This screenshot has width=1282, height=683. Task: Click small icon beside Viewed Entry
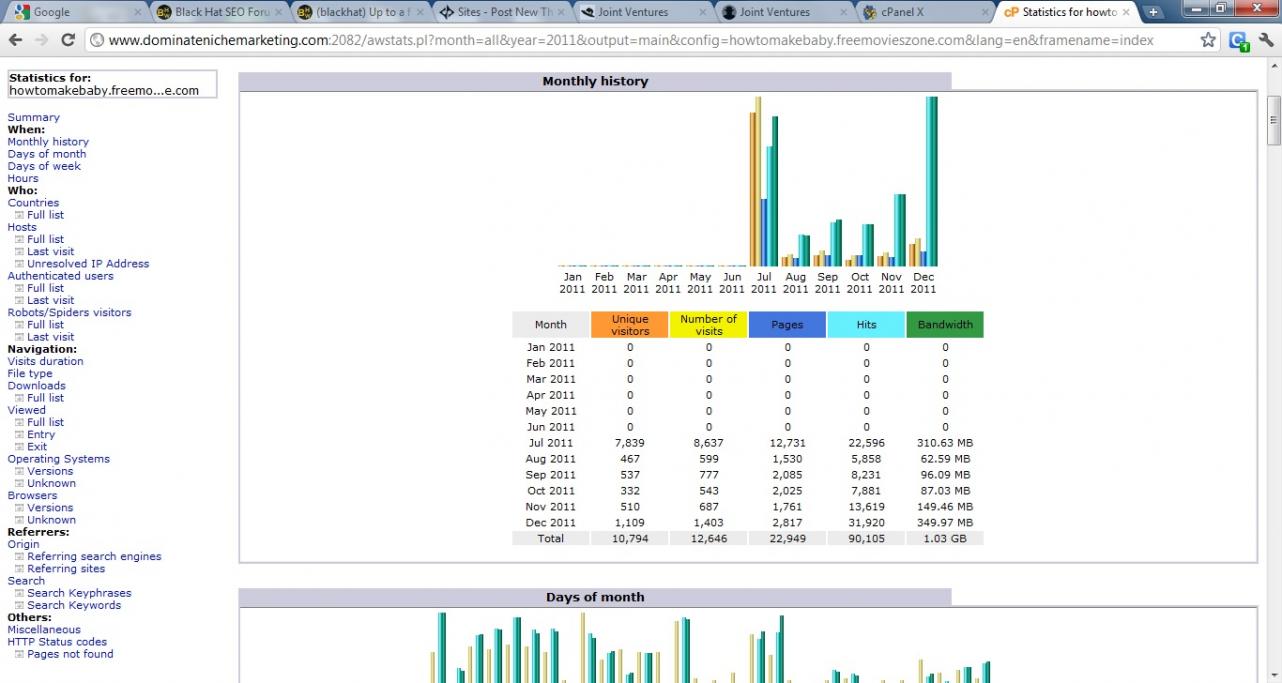click(x=20, y=435)
